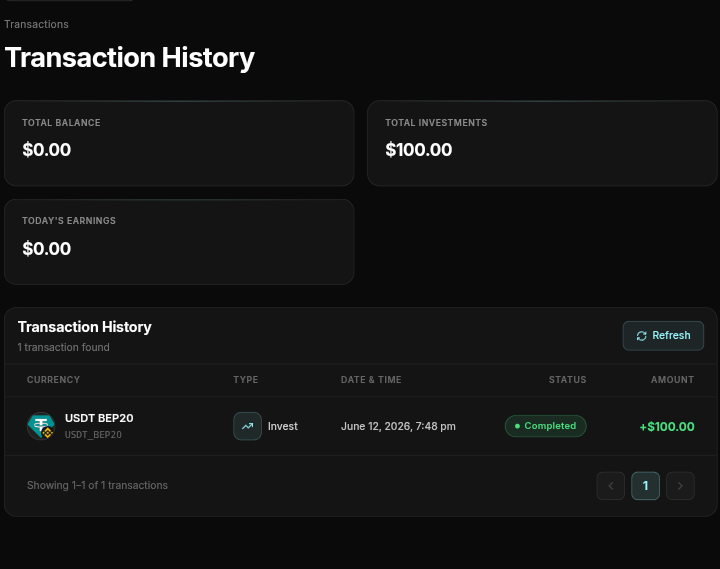This screenshot has height=569, width=720.
Task: Open the Total Balance card
Action: pyautogui.click(x=179, y=143)
